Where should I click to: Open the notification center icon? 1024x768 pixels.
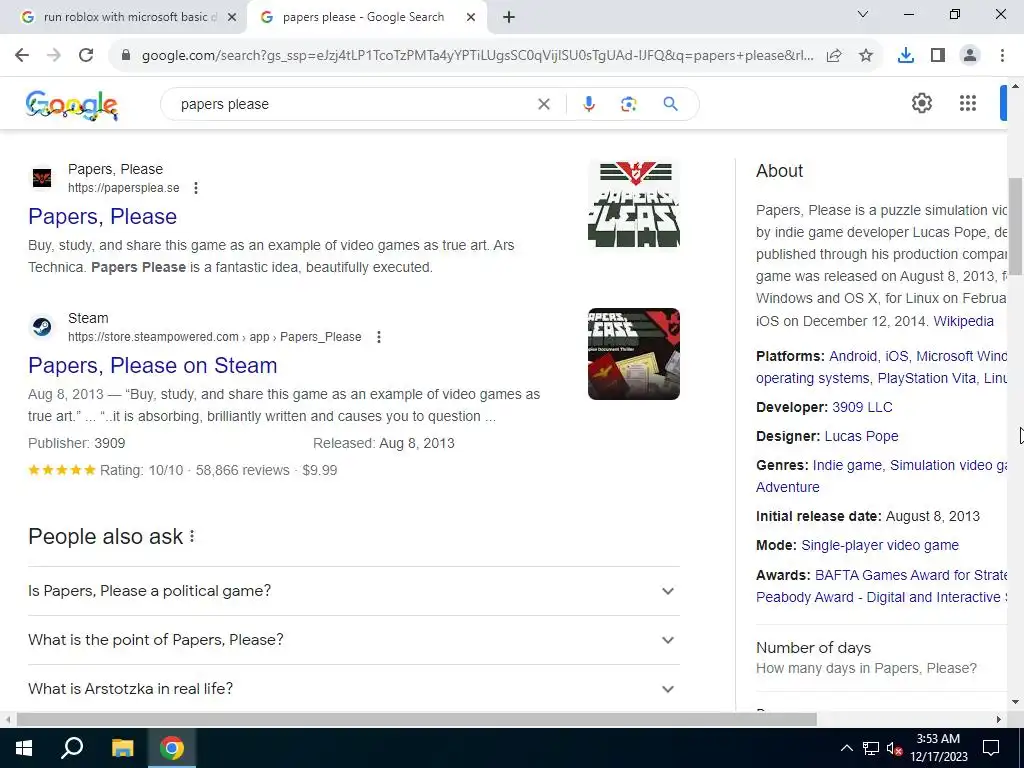[991, 748]
